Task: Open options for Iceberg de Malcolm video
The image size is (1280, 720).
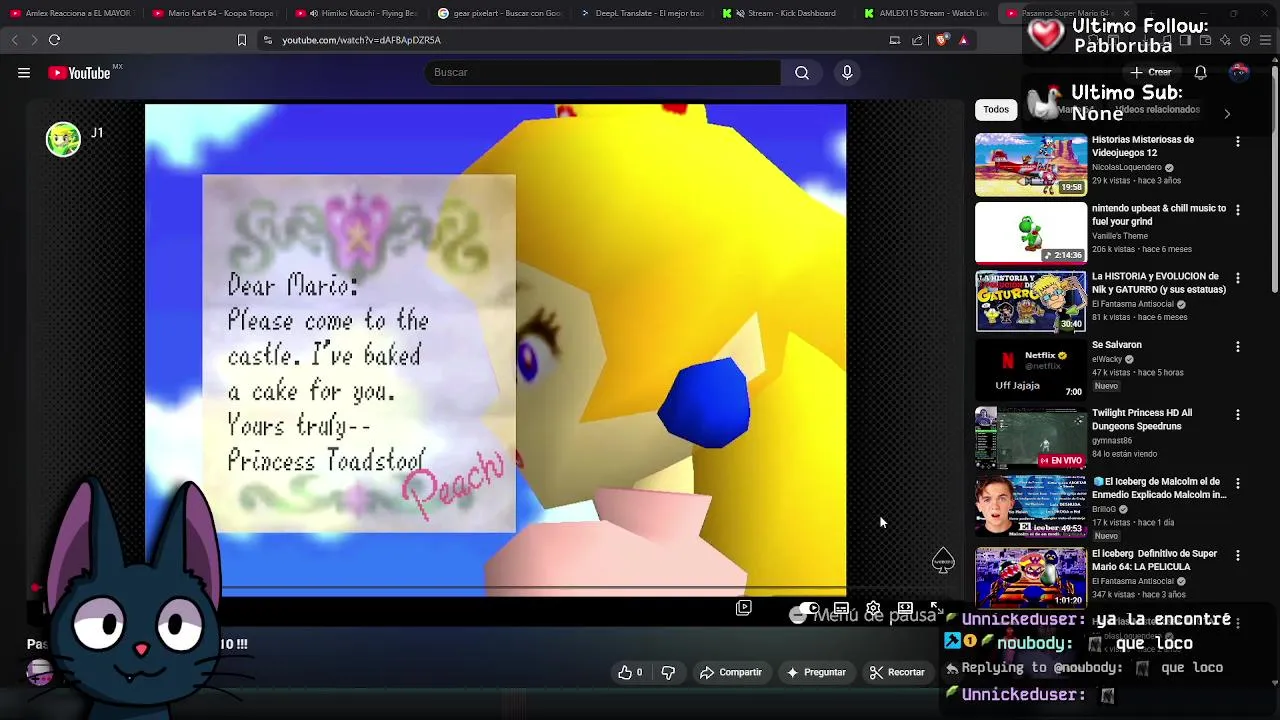Action: [1238, 483]
